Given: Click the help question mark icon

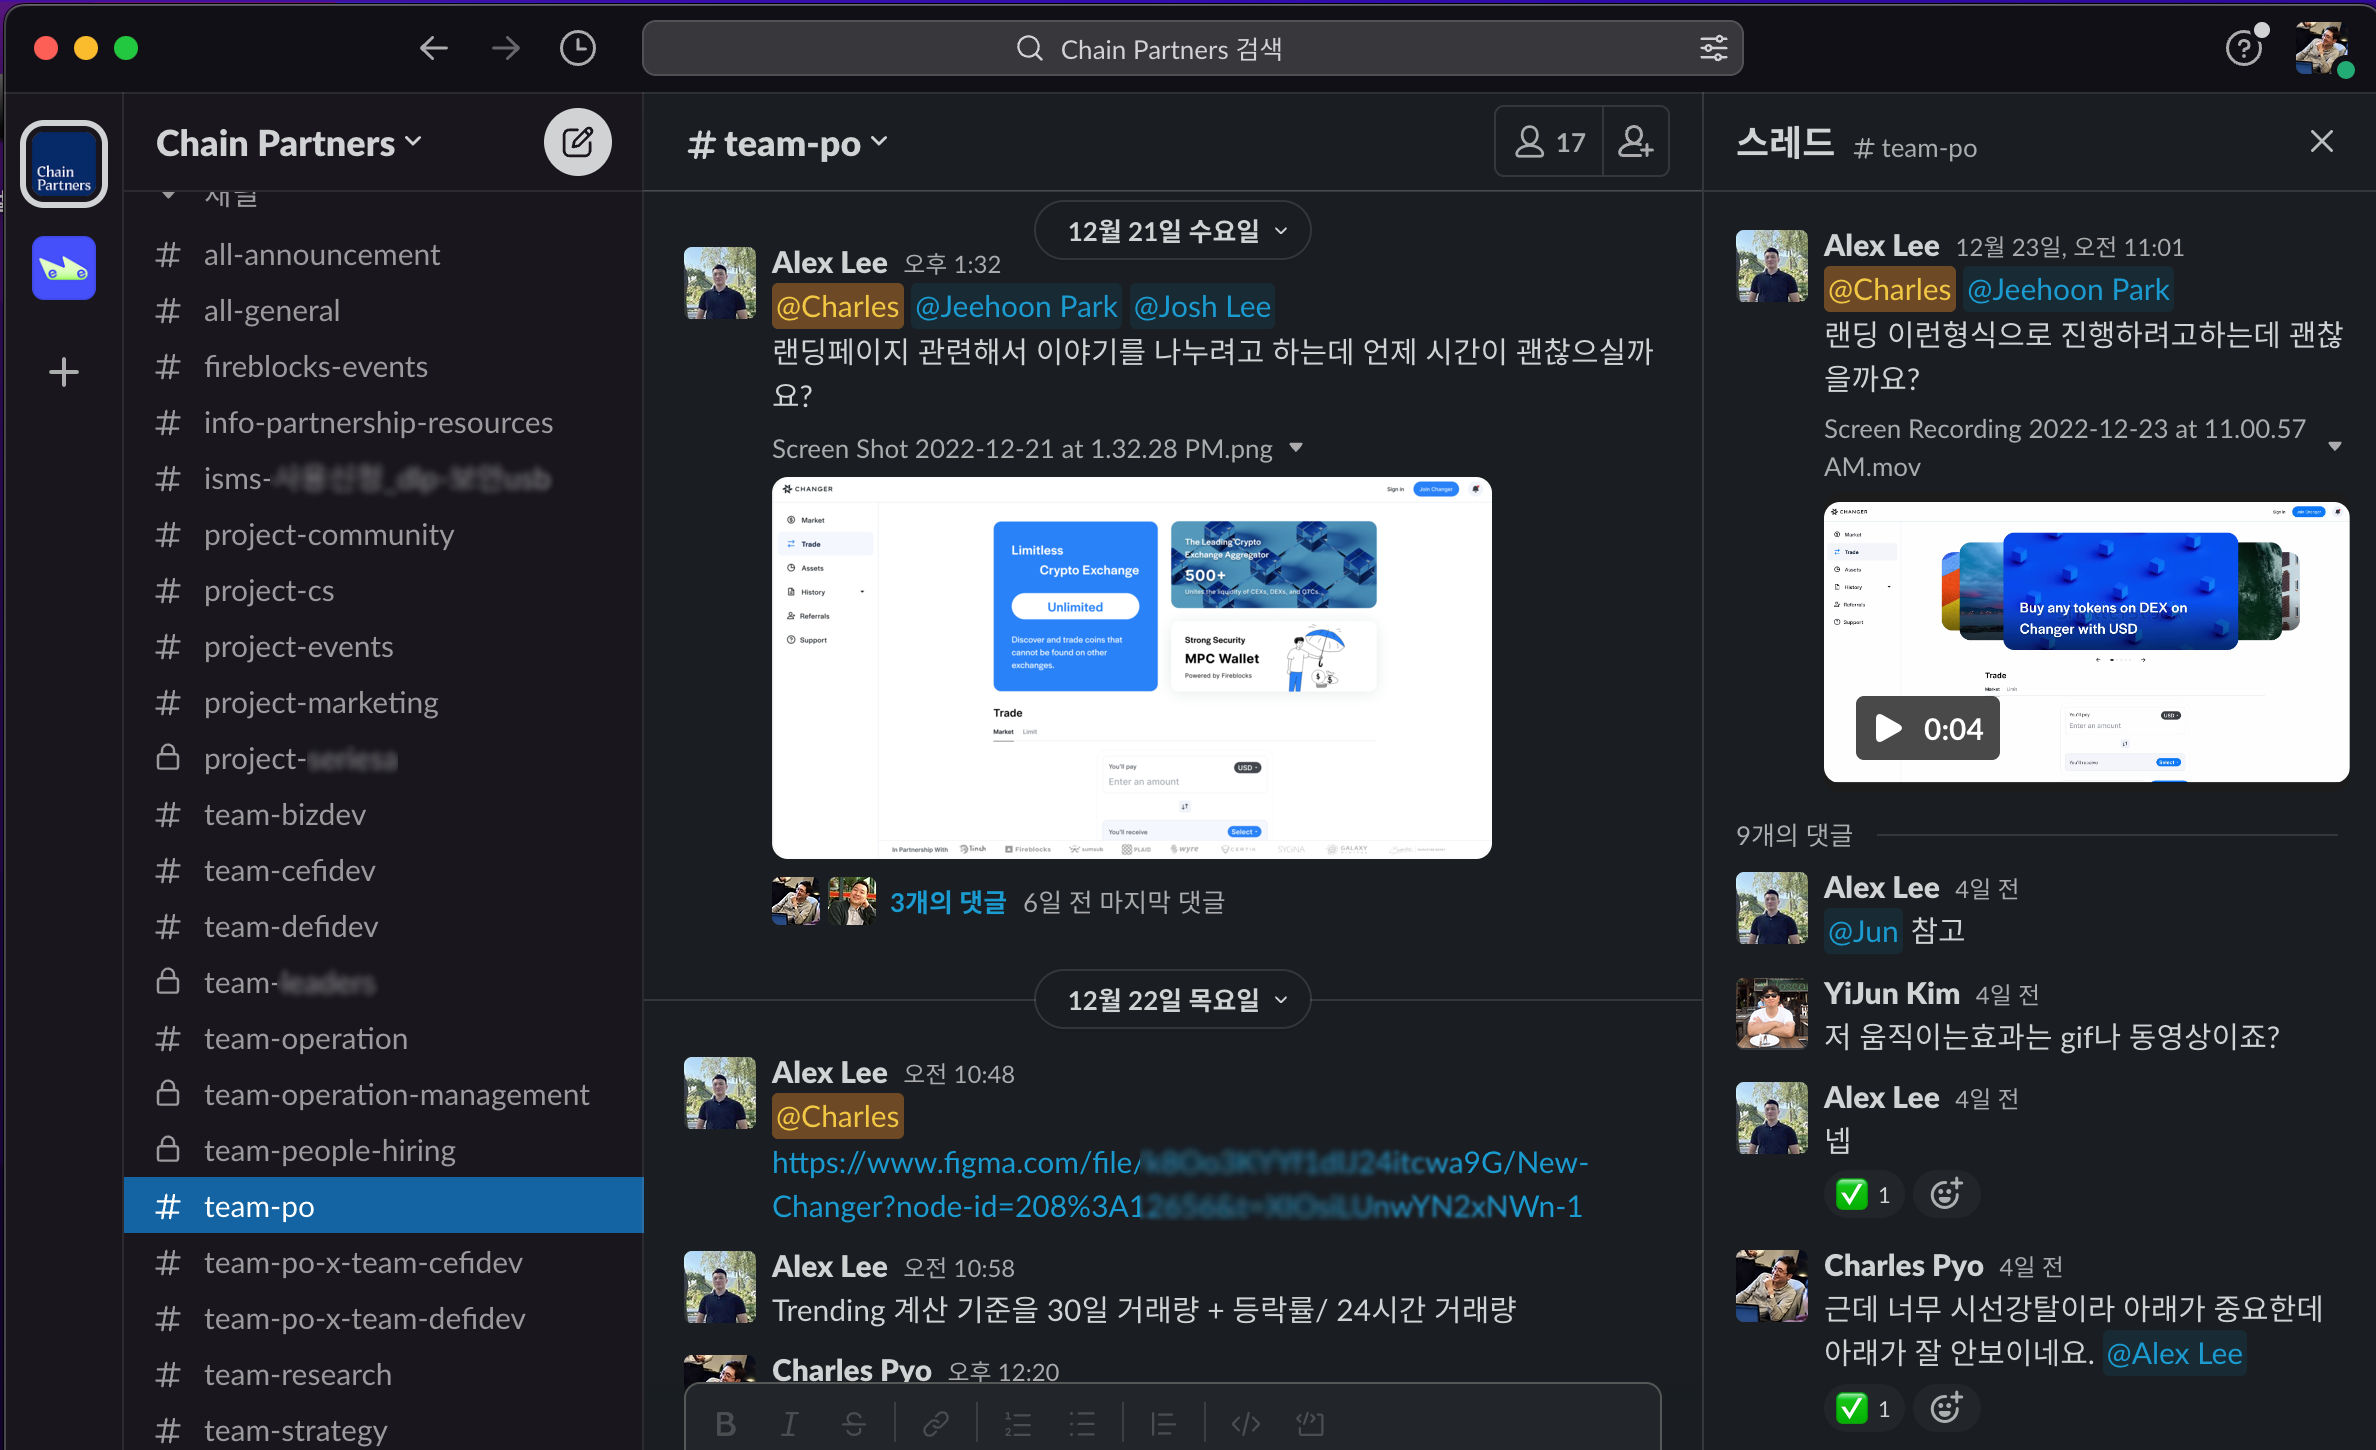Looking at the screenshot, I should click(2243, 48).
